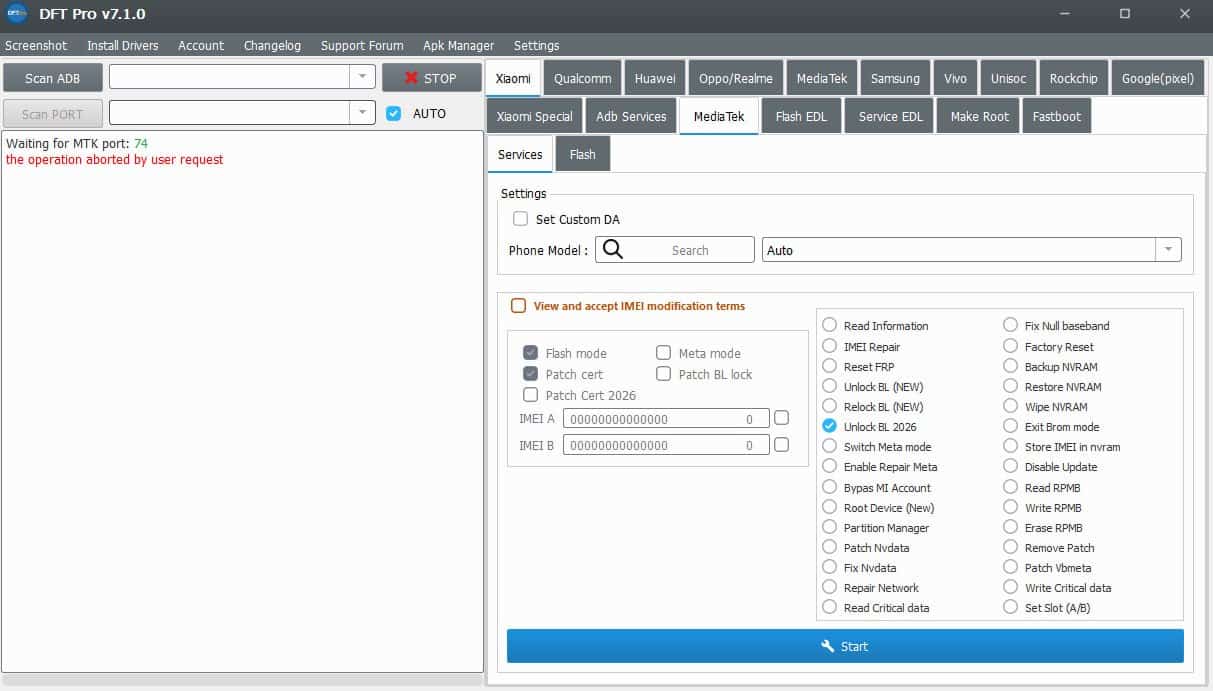Select Reset FRP radio option

[x=829, y=366]
